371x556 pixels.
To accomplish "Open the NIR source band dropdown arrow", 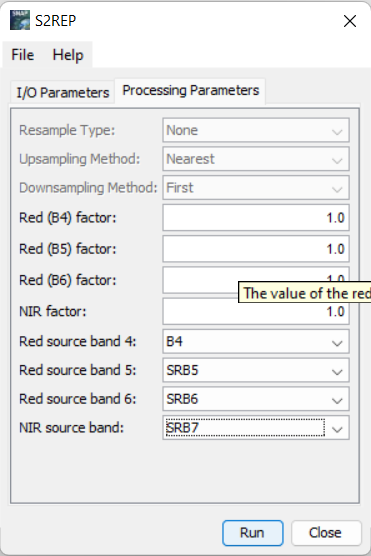I will [x=337, y=429].
